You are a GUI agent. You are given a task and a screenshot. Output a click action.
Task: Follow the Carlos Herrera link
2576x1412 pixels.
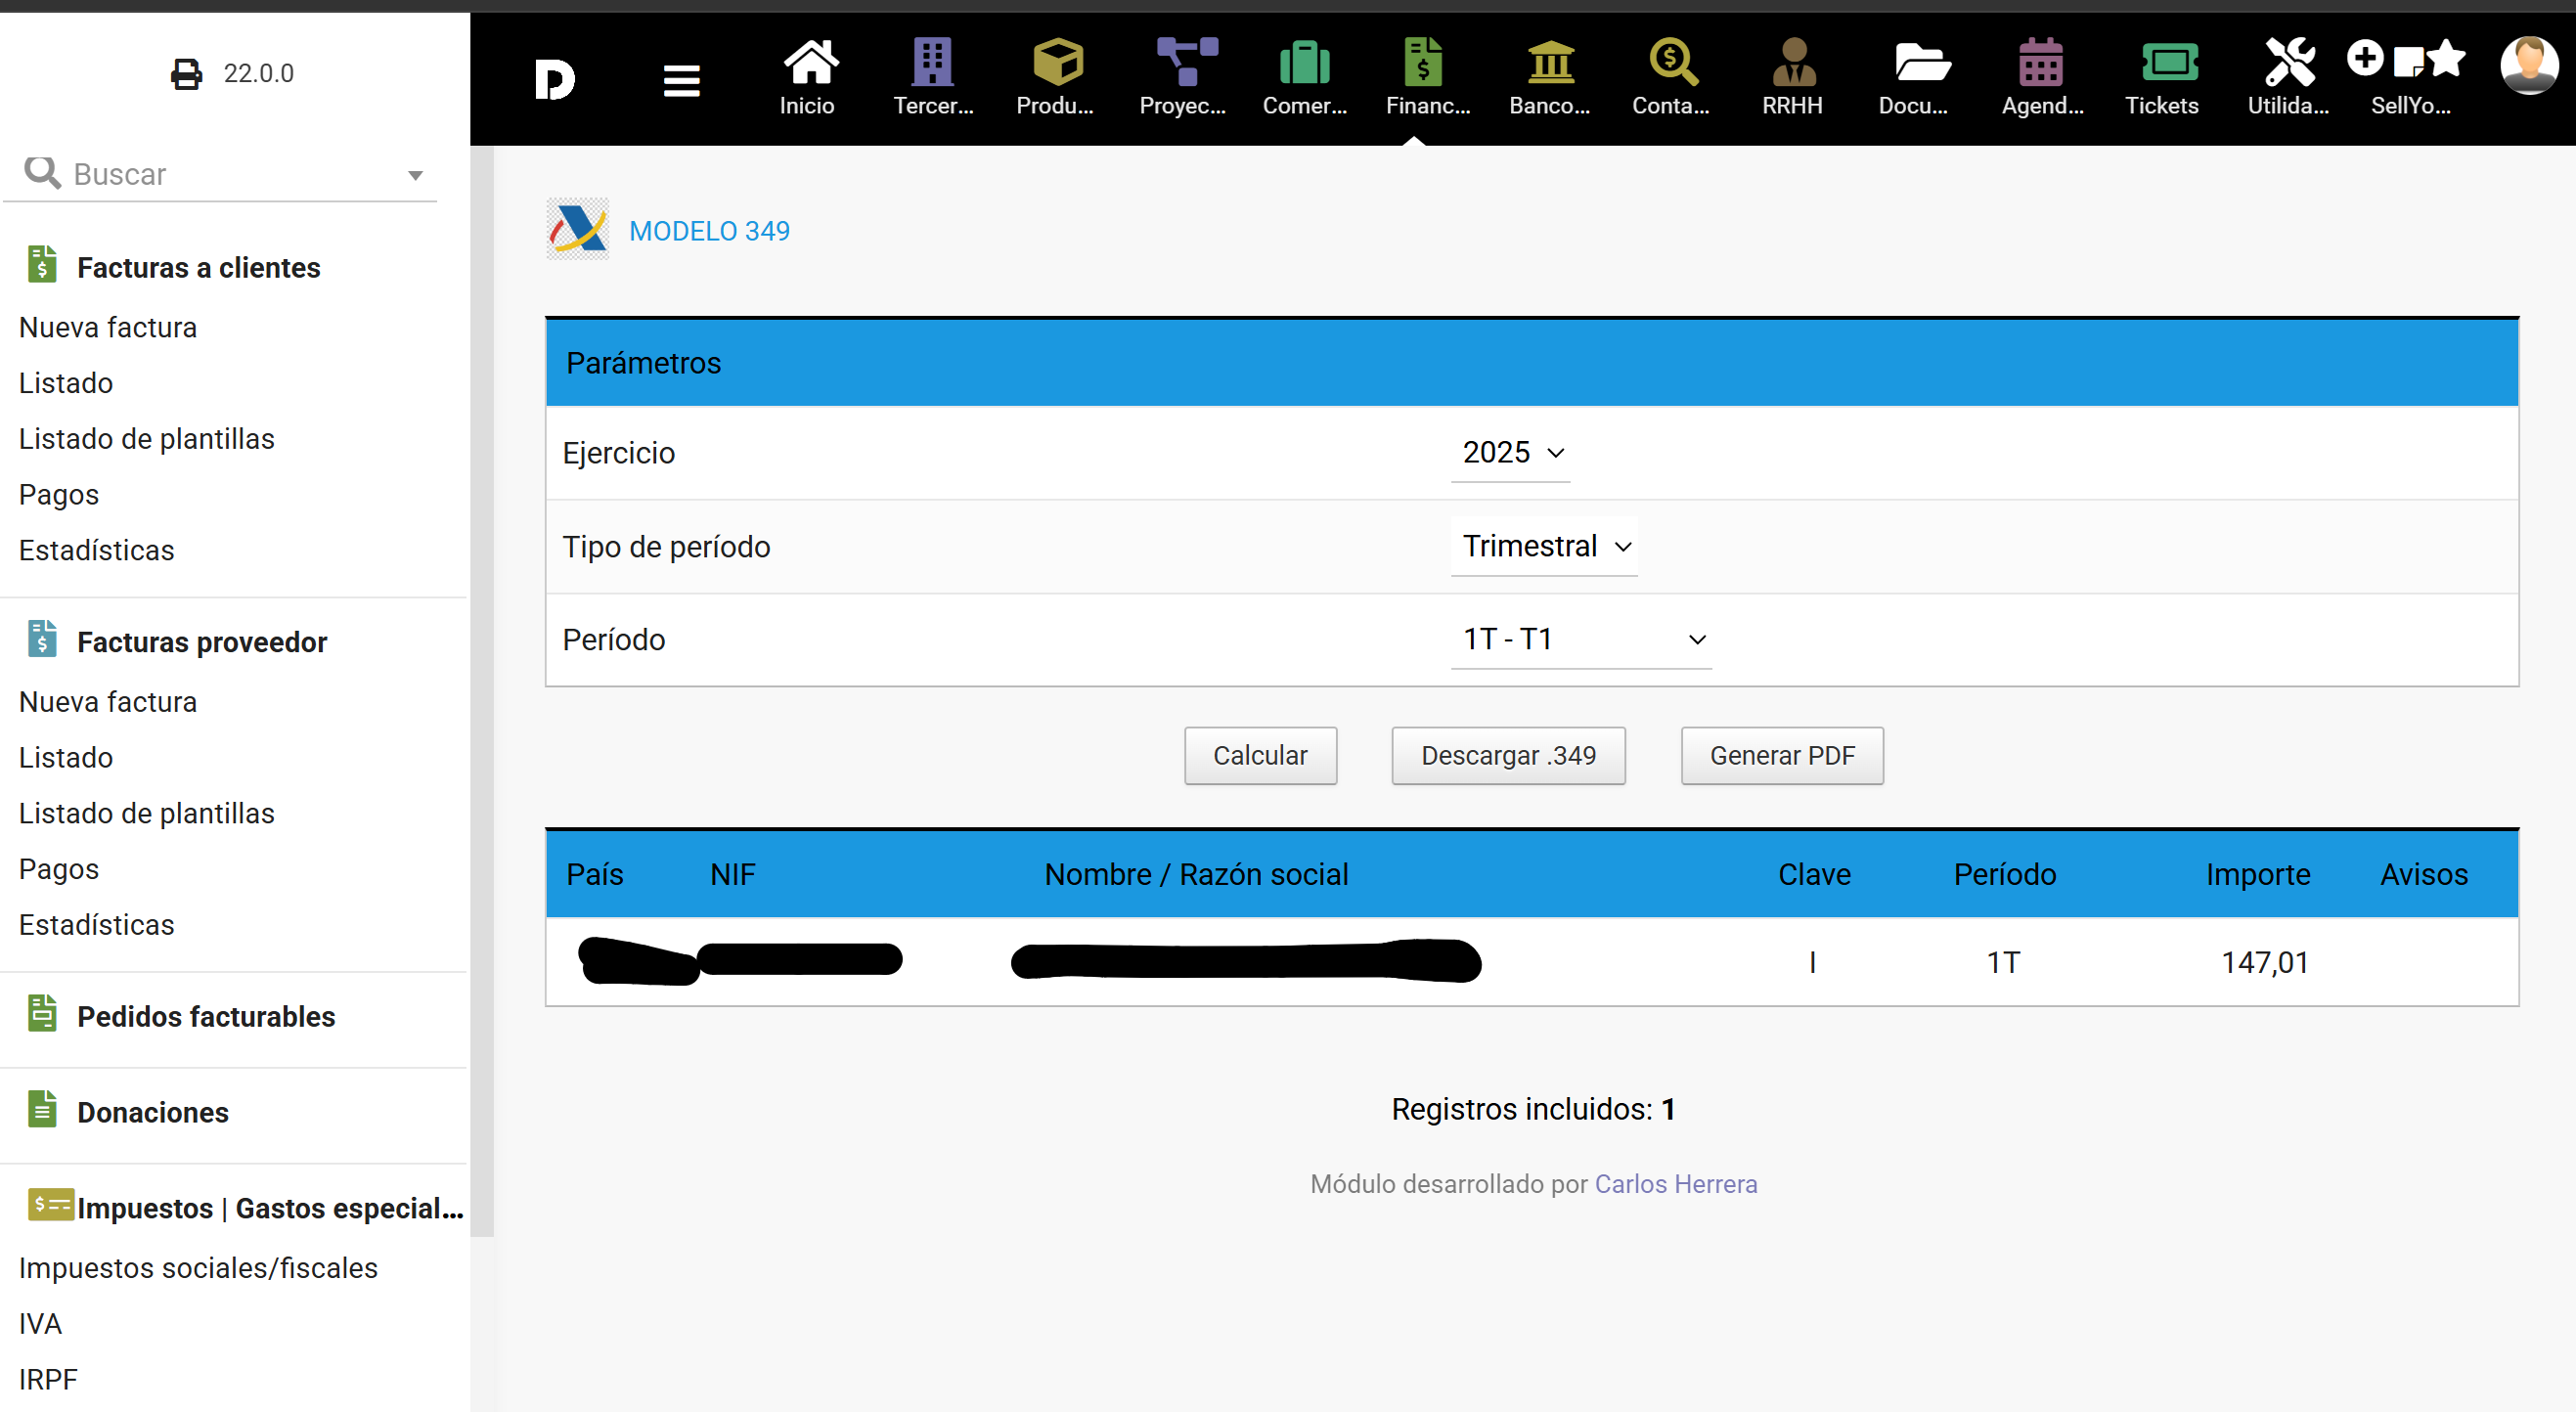click(x=1675, y=1183)
